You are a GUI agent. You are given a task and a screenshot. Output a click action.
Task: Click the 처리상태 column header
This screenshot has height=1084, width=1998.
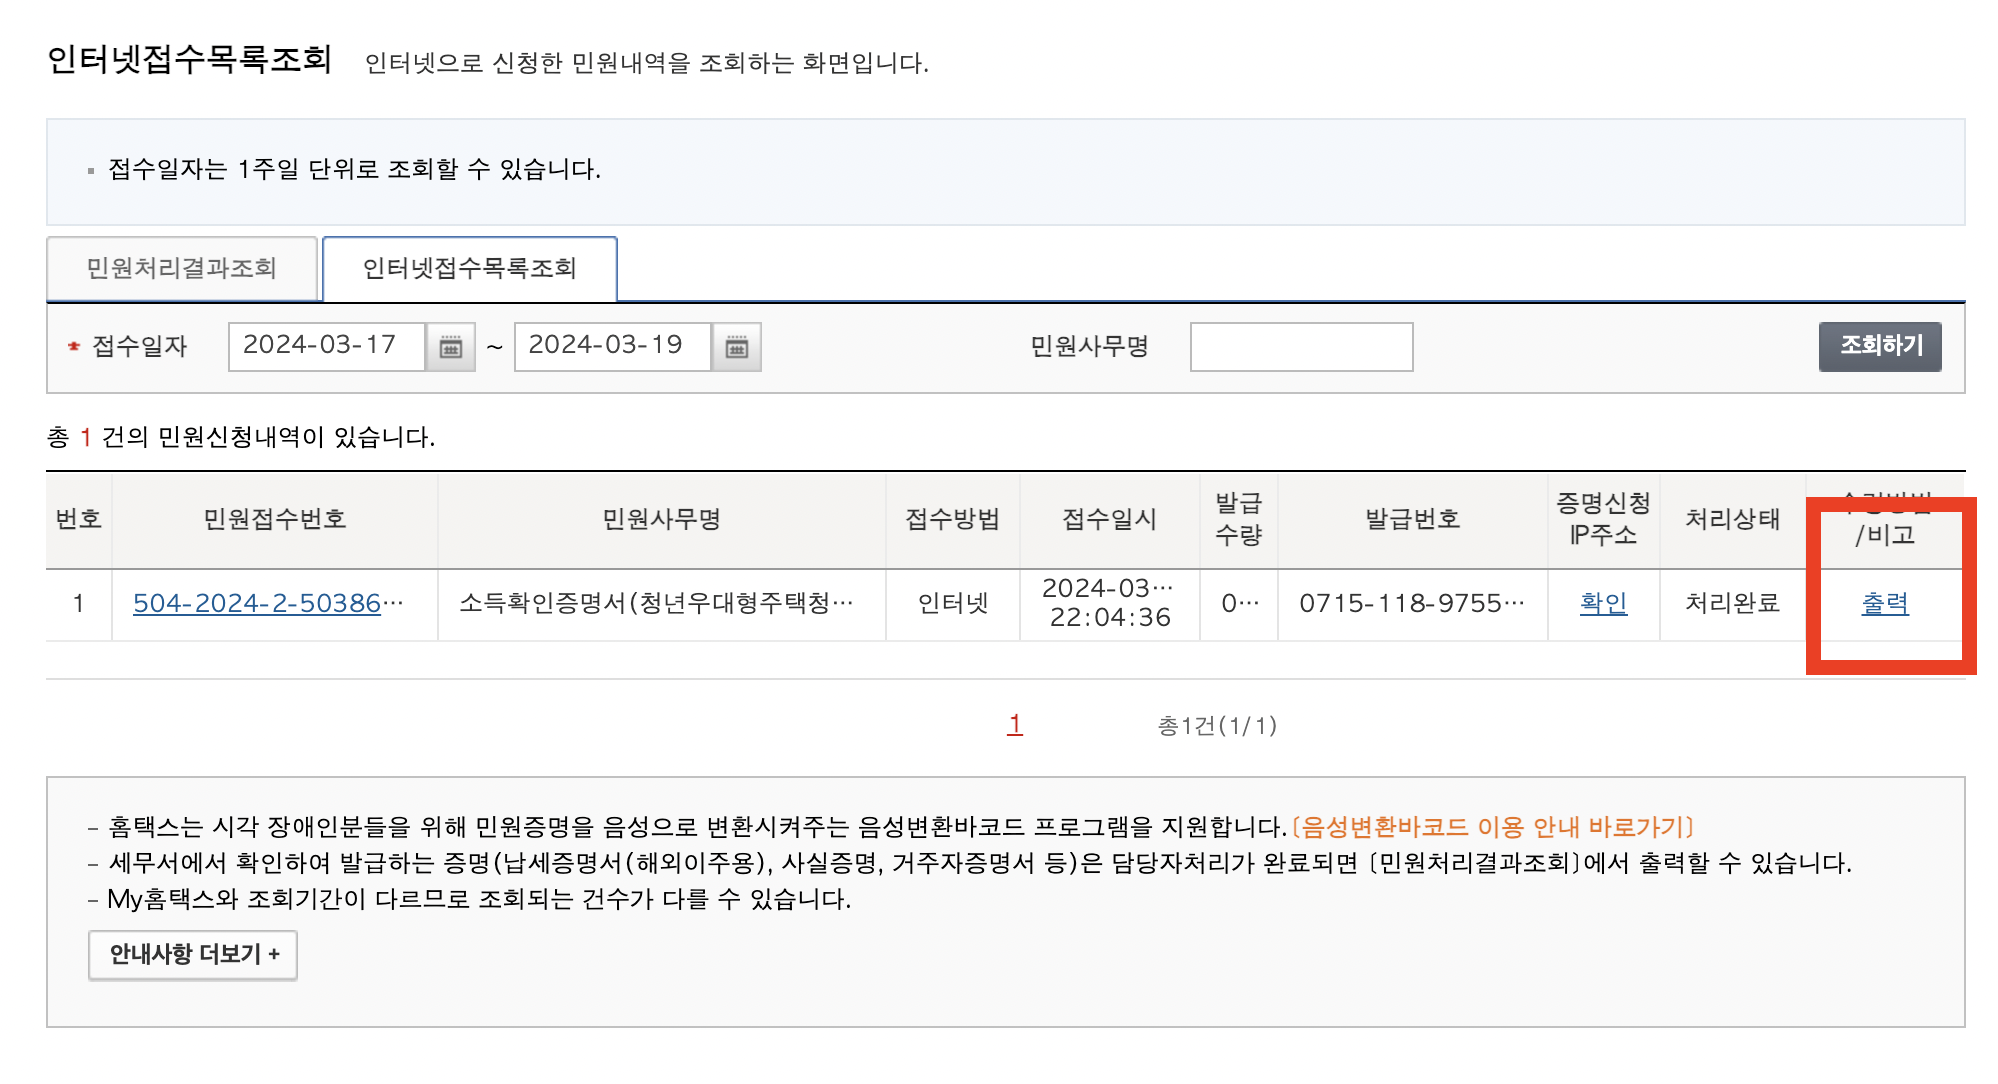(1732, 519)
